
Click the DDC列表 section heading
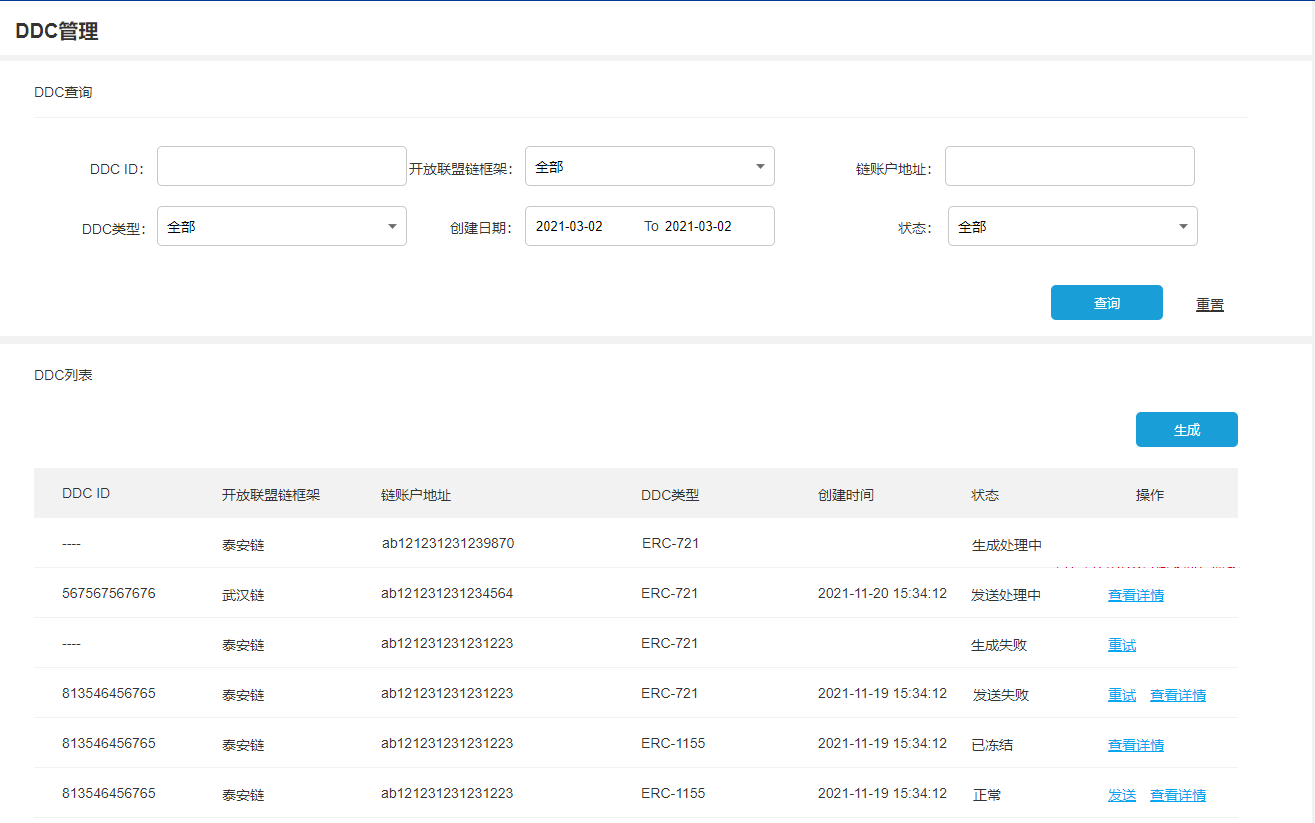[x=63, y=375]
